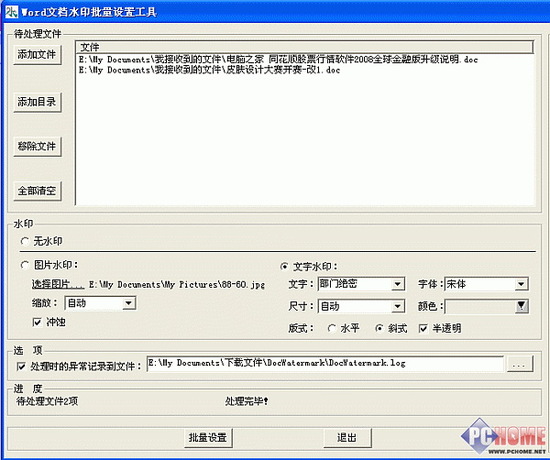The height and width of the screenshot is (460, 550).
Task: Open the 字体 font dropdown
Action: click(x=521, y=284)
